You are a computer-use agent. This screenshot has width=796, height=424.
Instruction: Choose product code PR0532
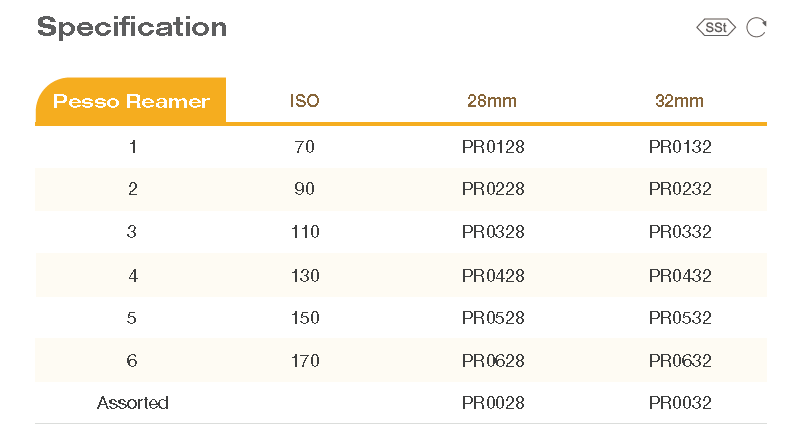pos(680,318)
